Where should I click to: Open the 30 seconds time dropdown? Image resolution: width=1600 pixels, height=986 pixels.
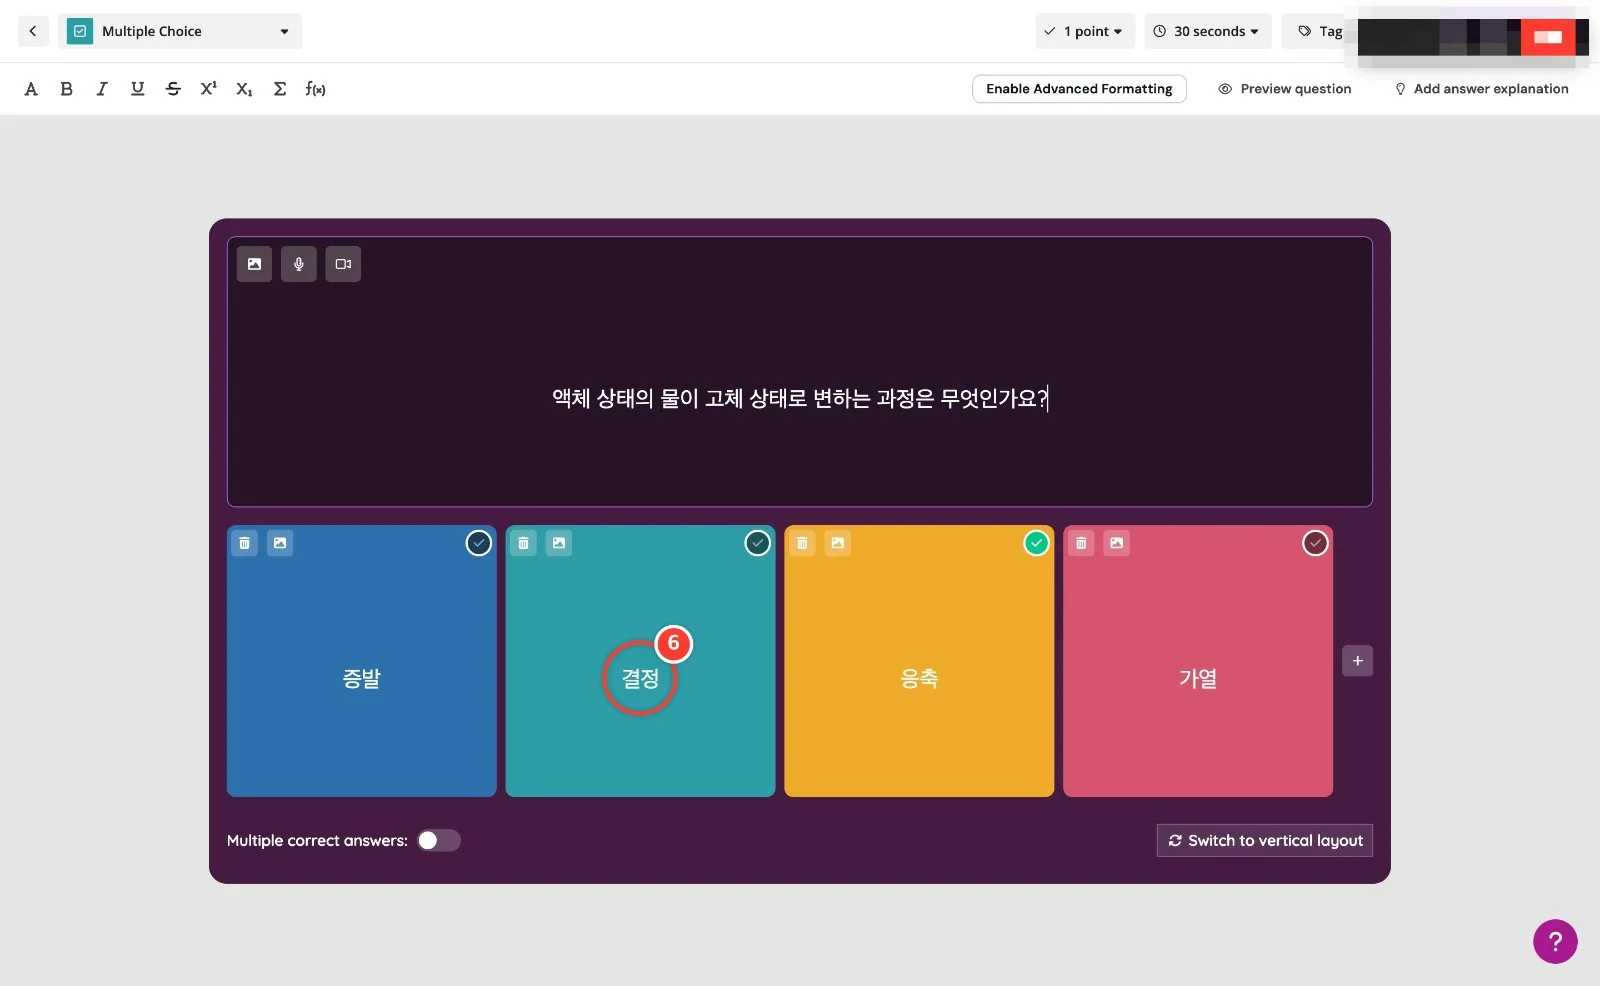(1208, 31)
